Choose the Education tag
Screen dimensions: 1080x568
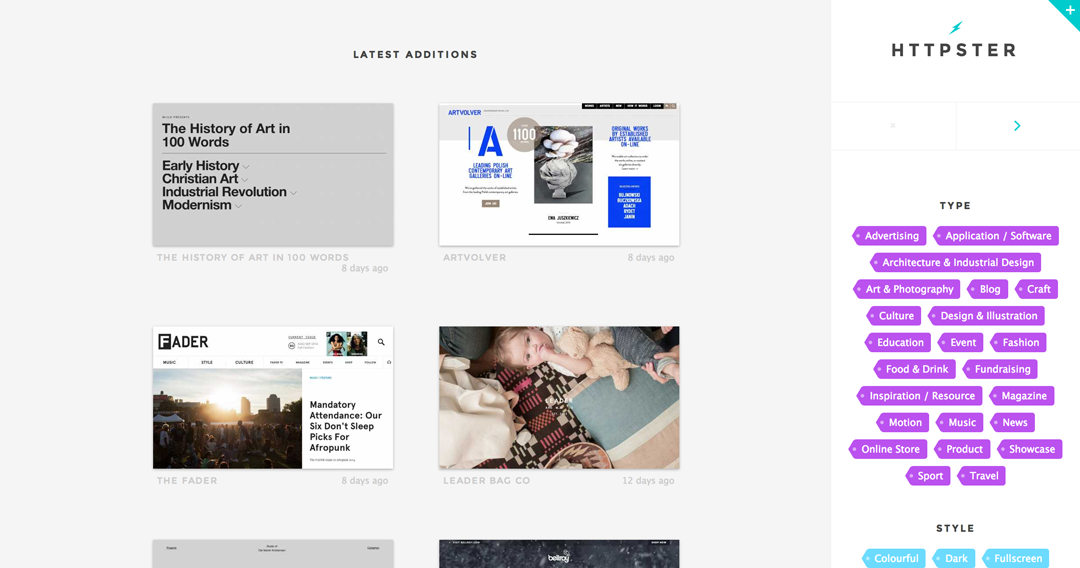897,343
